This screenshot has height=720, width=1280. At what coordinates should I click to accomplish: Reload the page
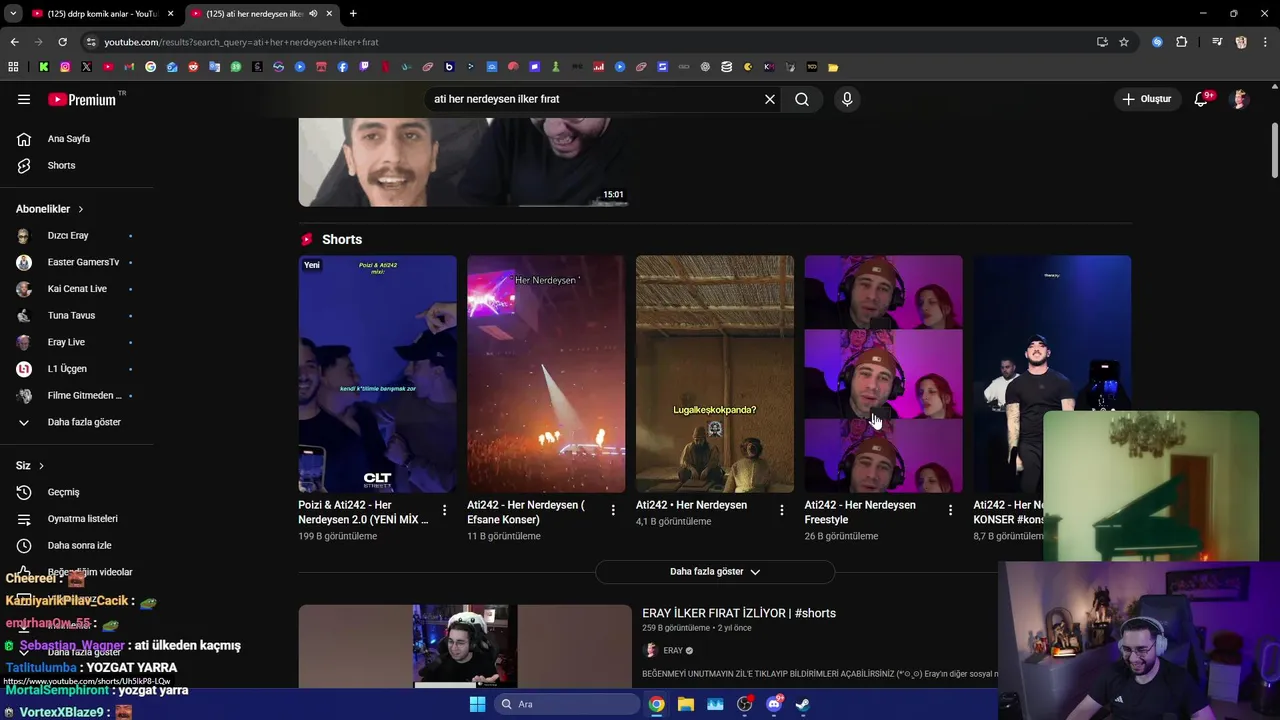pyautogui.click(x=62, y=42)
